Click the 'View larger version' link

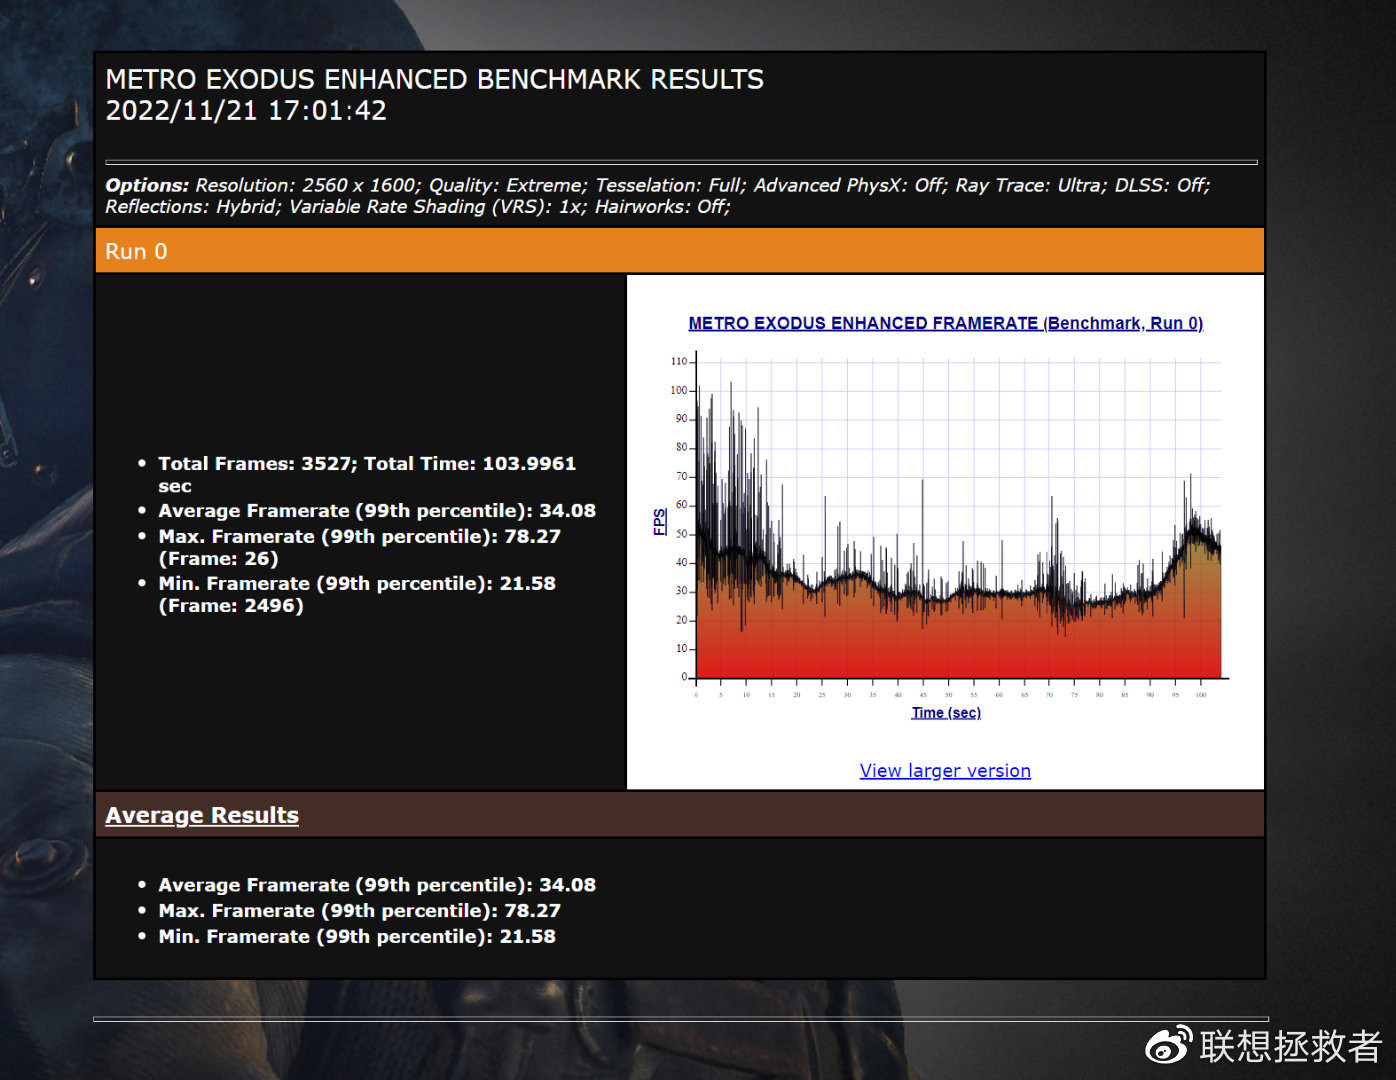(x=945, y=770)
